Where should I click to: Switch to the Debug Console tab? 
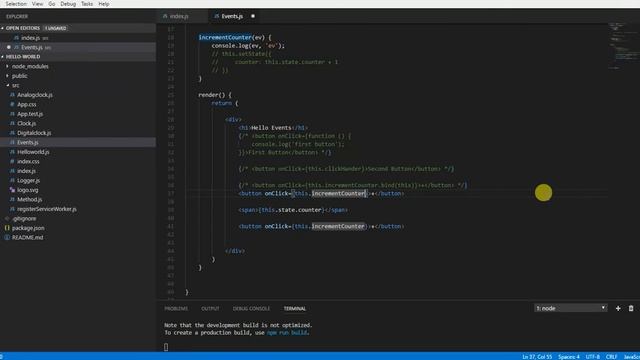[251, 309]
